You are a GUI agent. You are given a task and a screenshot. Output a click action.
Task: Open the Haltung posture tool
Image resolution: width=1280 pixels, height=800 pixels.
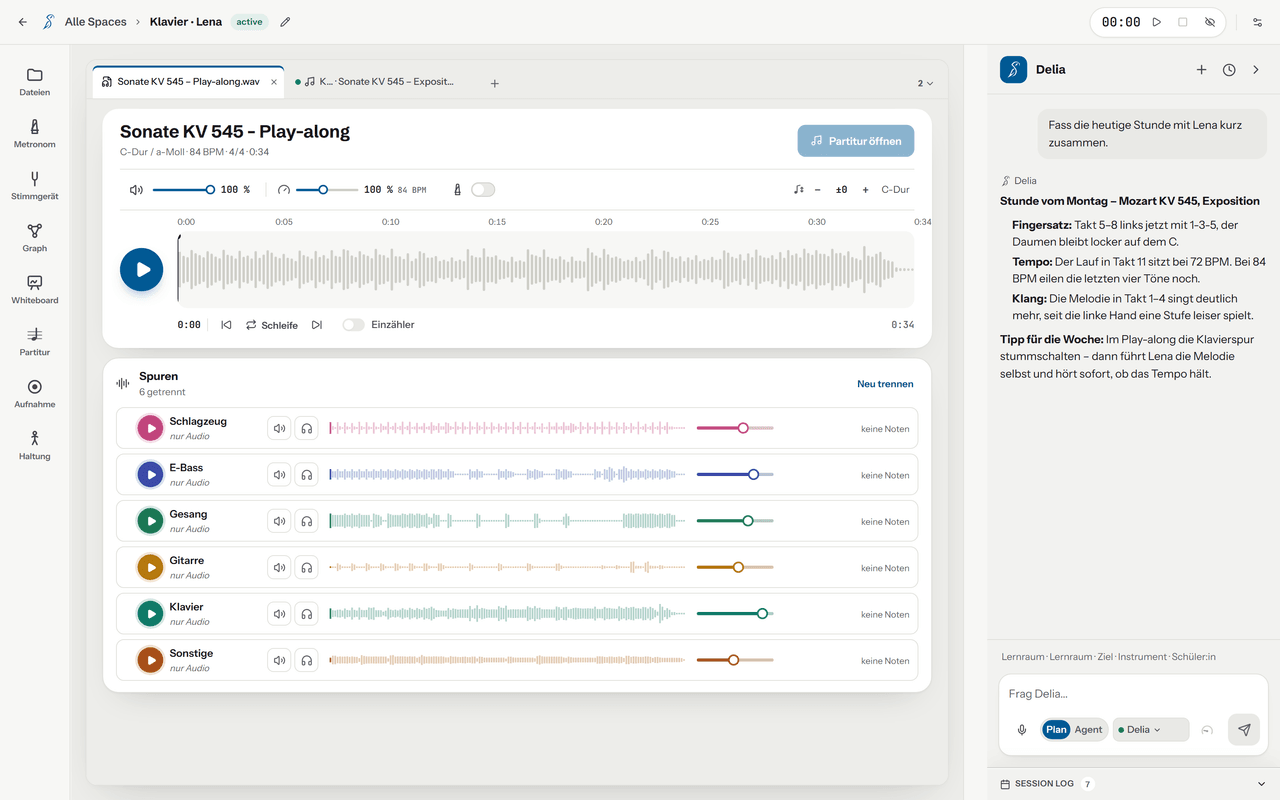pos(34,446)
